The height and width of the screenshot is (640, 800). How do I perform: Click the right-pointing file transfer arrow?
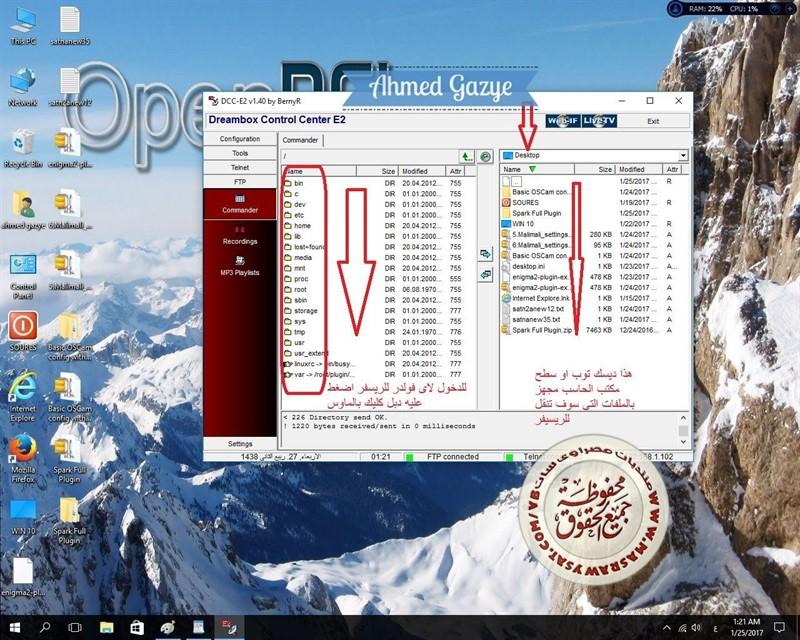(485, 254)
